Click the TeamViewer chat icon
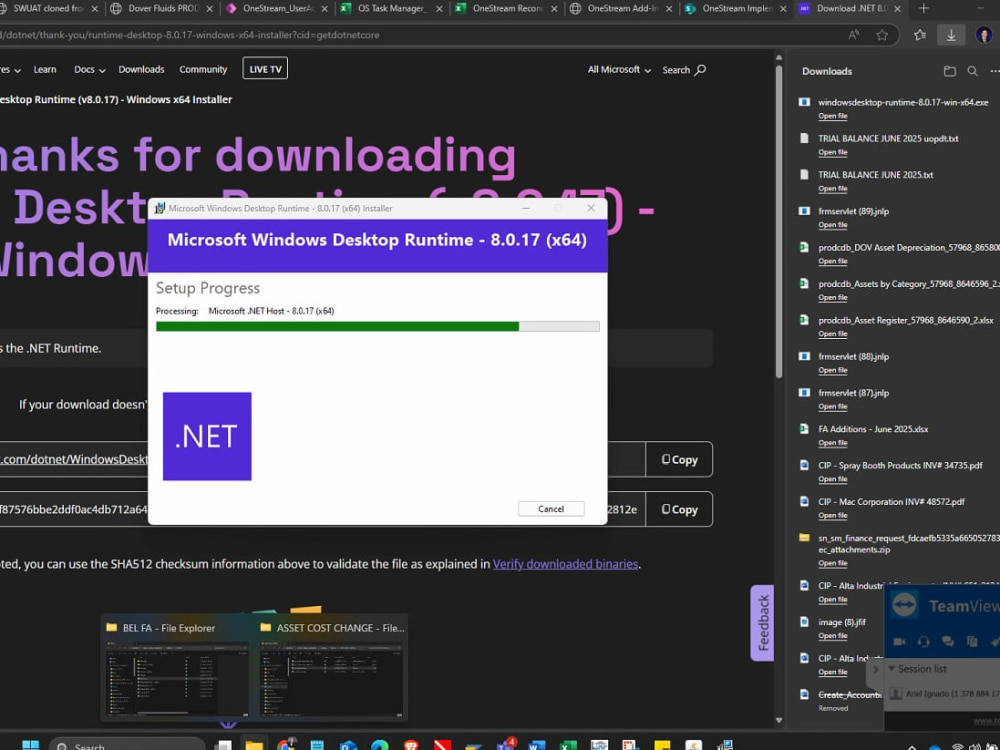Viewport: 1000px width, 750px height. [948, 642]
